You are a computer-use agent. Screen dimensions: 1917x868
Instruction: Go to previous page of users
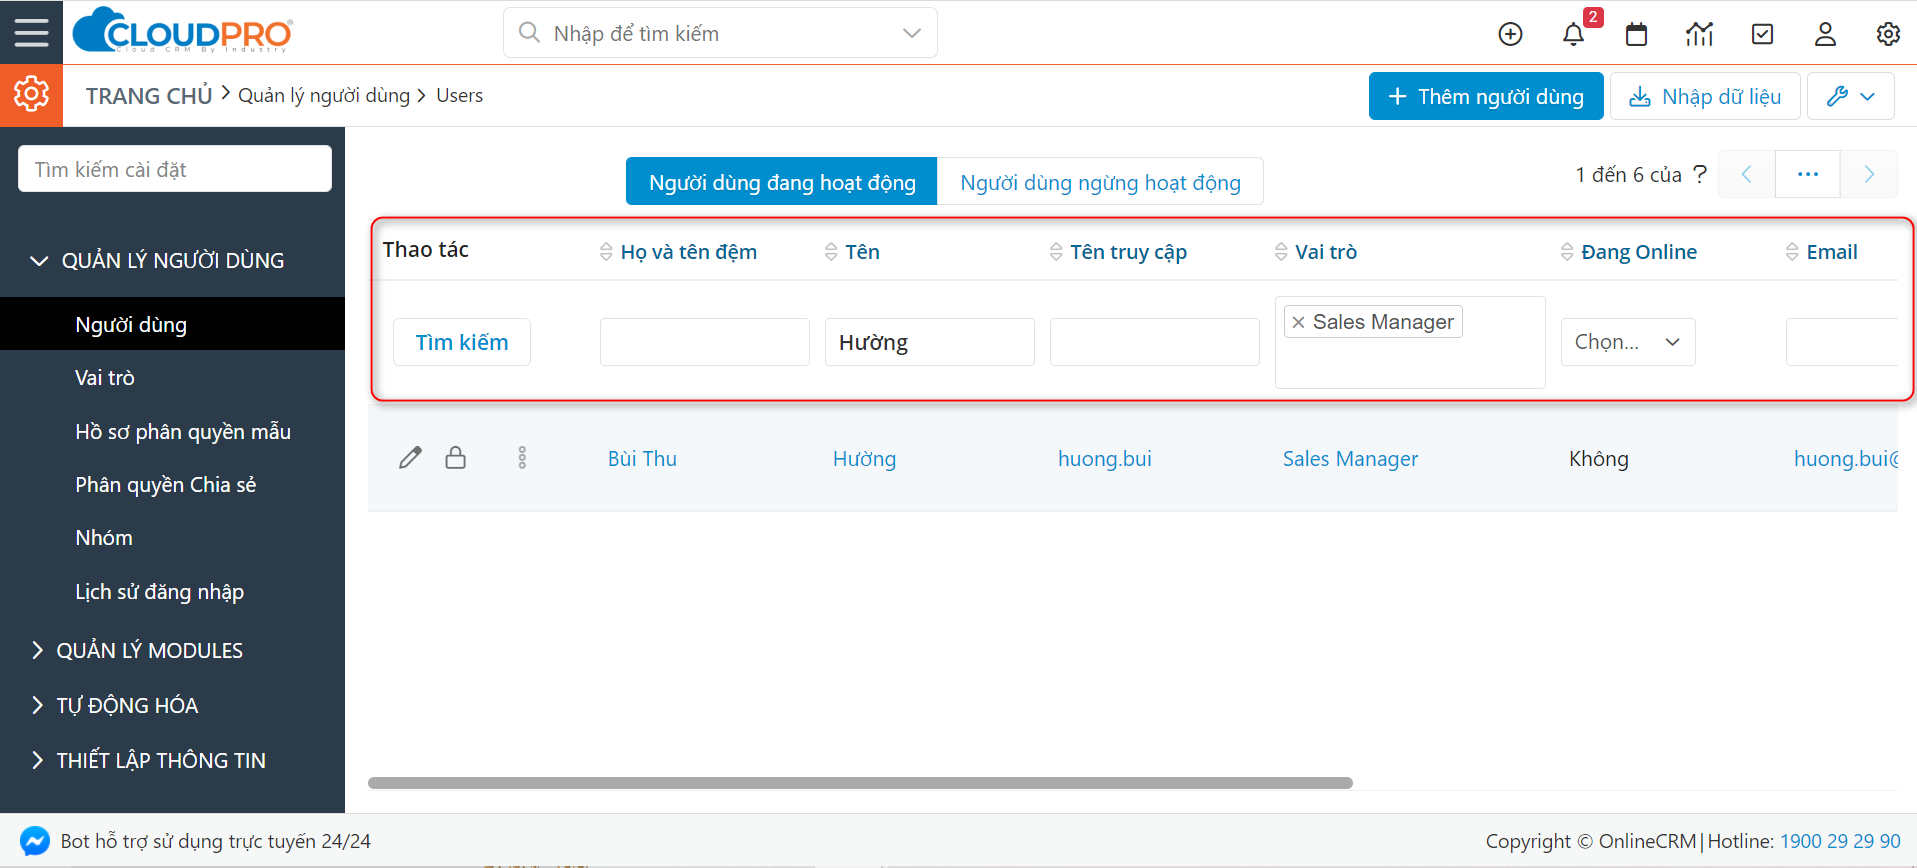click(1747, 174)
